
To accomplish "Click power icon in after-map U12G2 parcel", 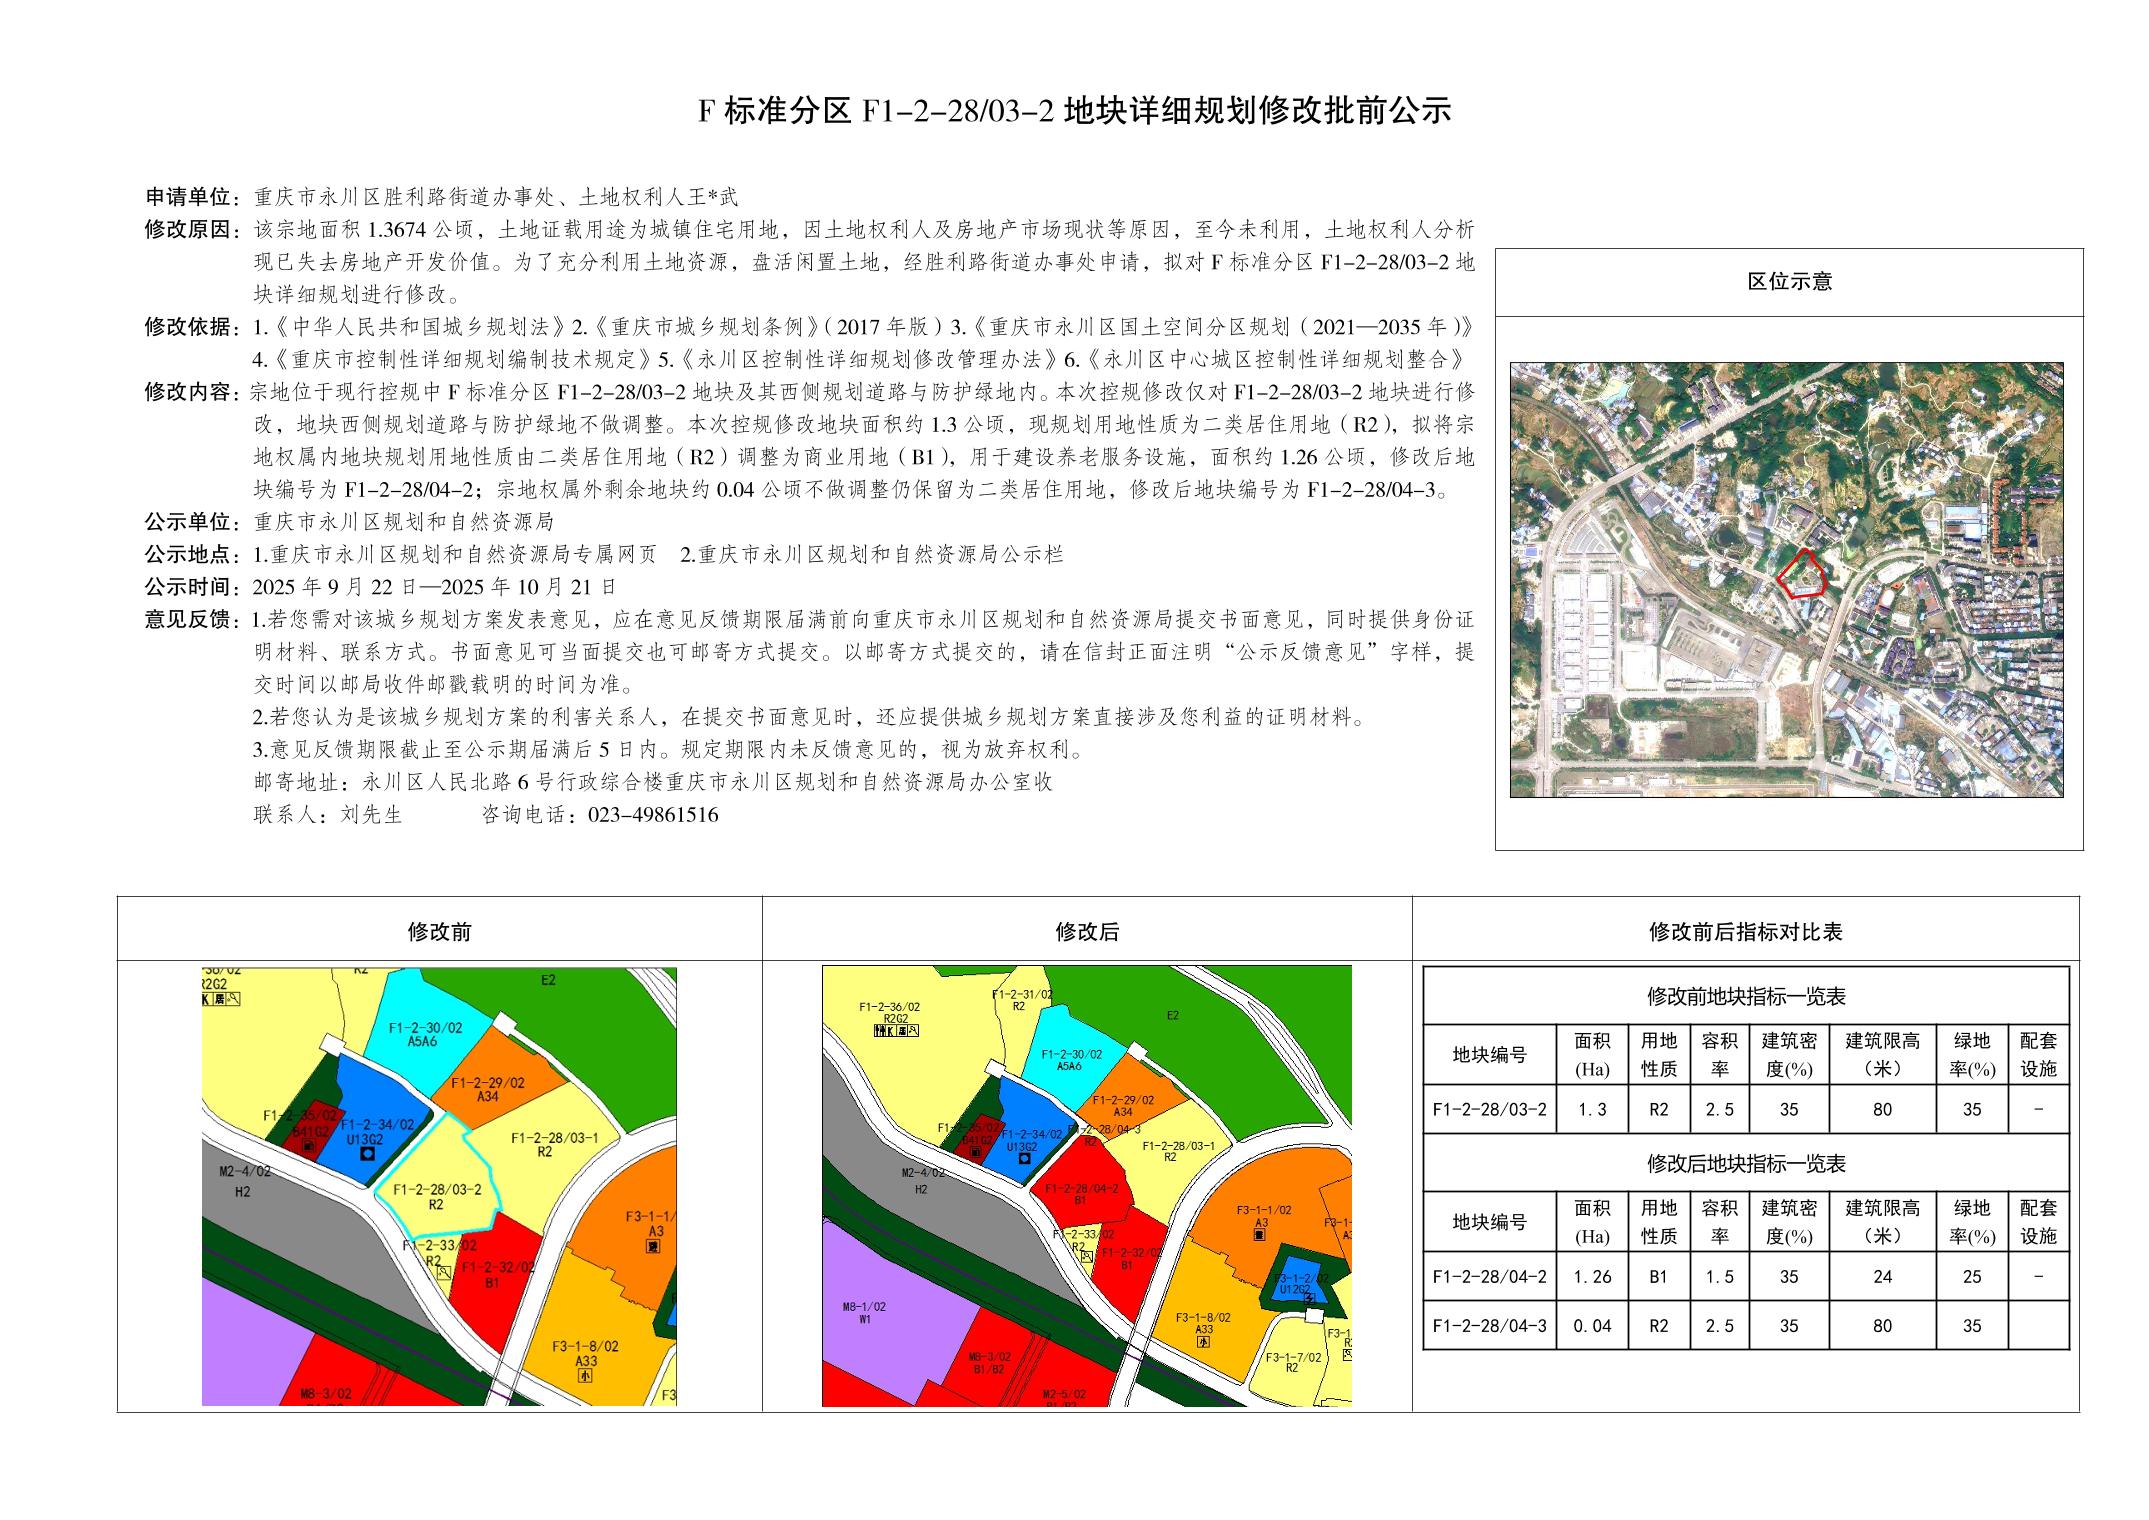I will 1309,1298.
